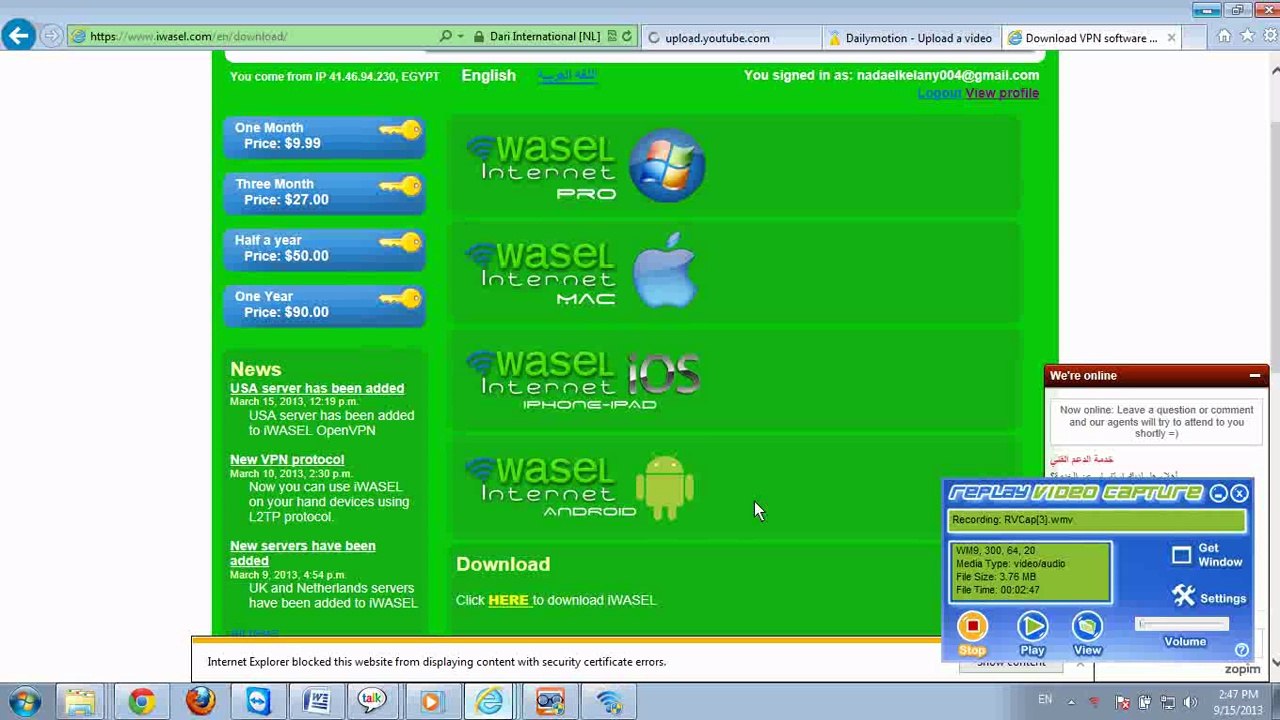The image size is (1280, 720).
Task: Open the iWASEL Wi-Fi app on the taskbar
Action: 609,701
